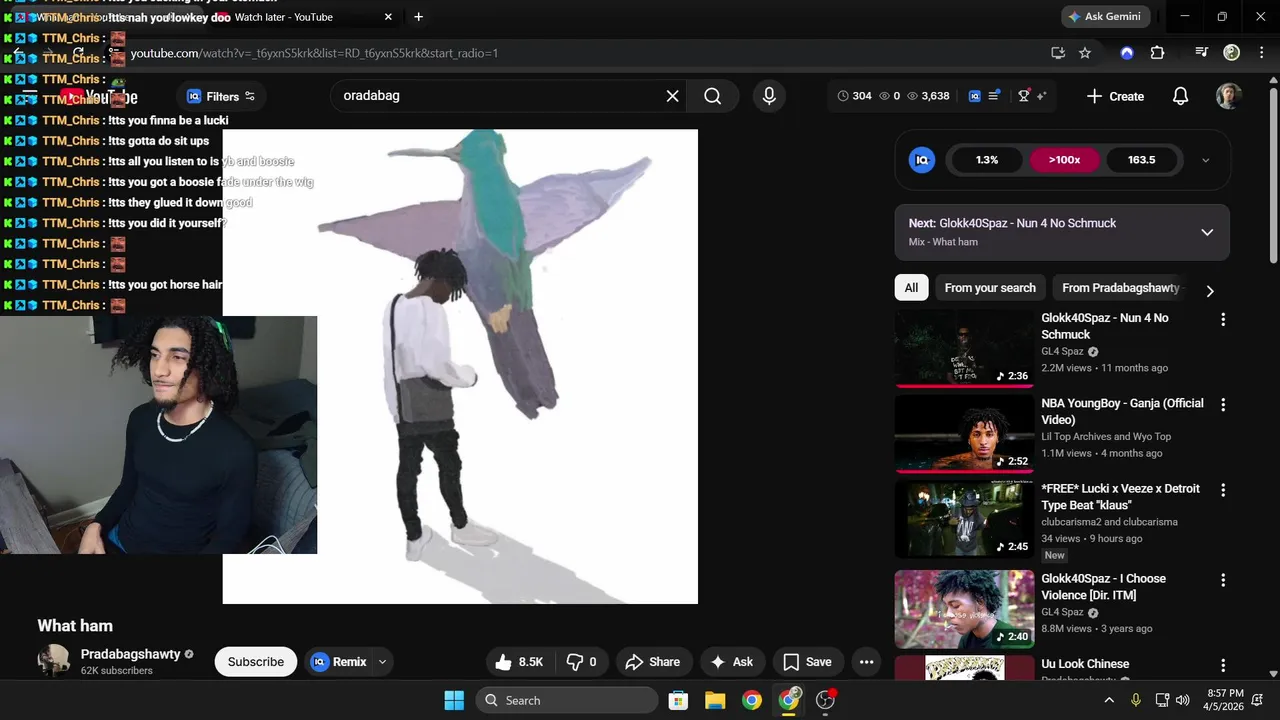1280x720 pixels.
Task: Save the video to a playlist
Action: [808, 662]
